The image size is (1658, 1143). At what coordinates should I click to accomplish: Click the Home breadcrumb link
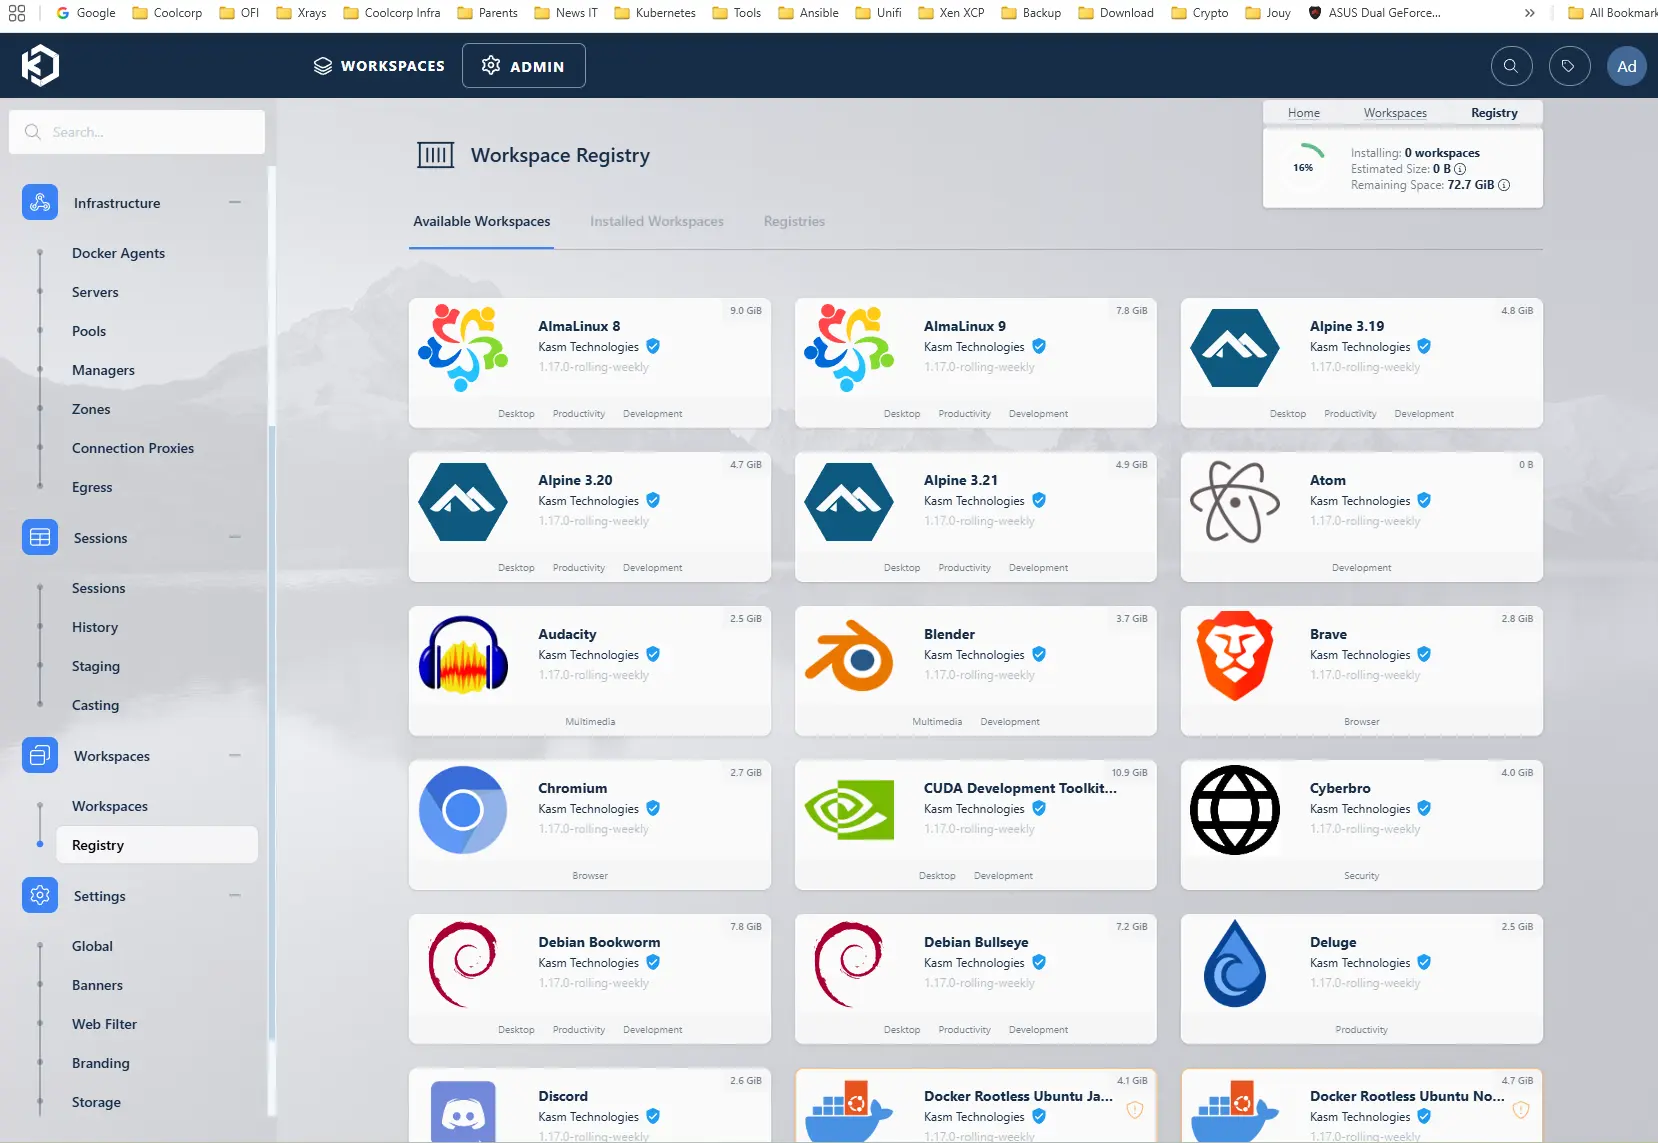click(1303, 113)
